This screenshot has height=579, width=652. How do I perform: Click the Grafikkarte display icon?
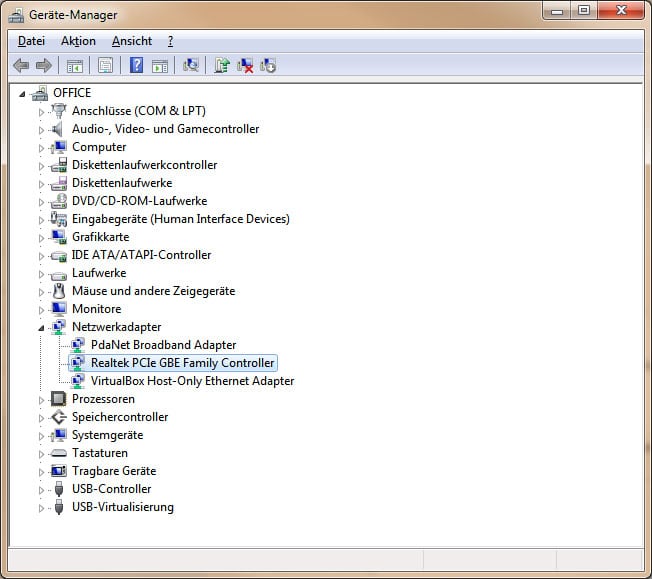[59, 237]
